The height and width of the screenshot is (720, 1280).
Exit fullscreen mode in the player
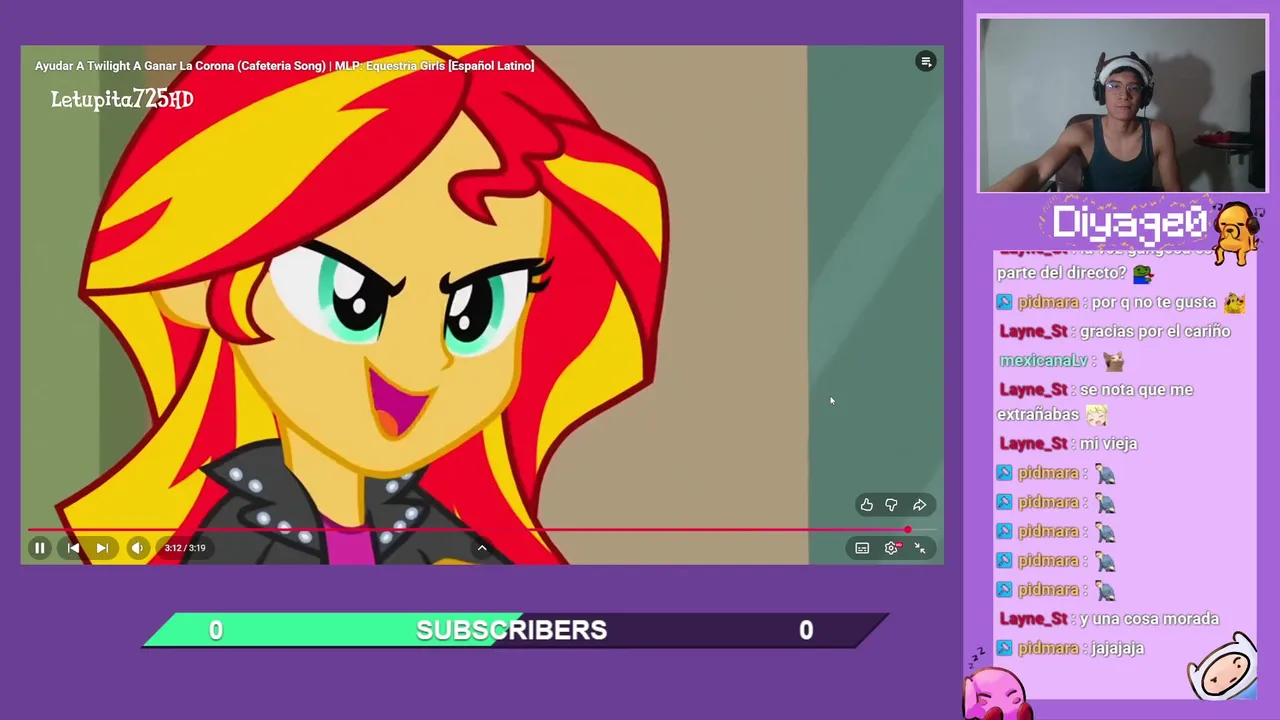[x=920, y=548]
